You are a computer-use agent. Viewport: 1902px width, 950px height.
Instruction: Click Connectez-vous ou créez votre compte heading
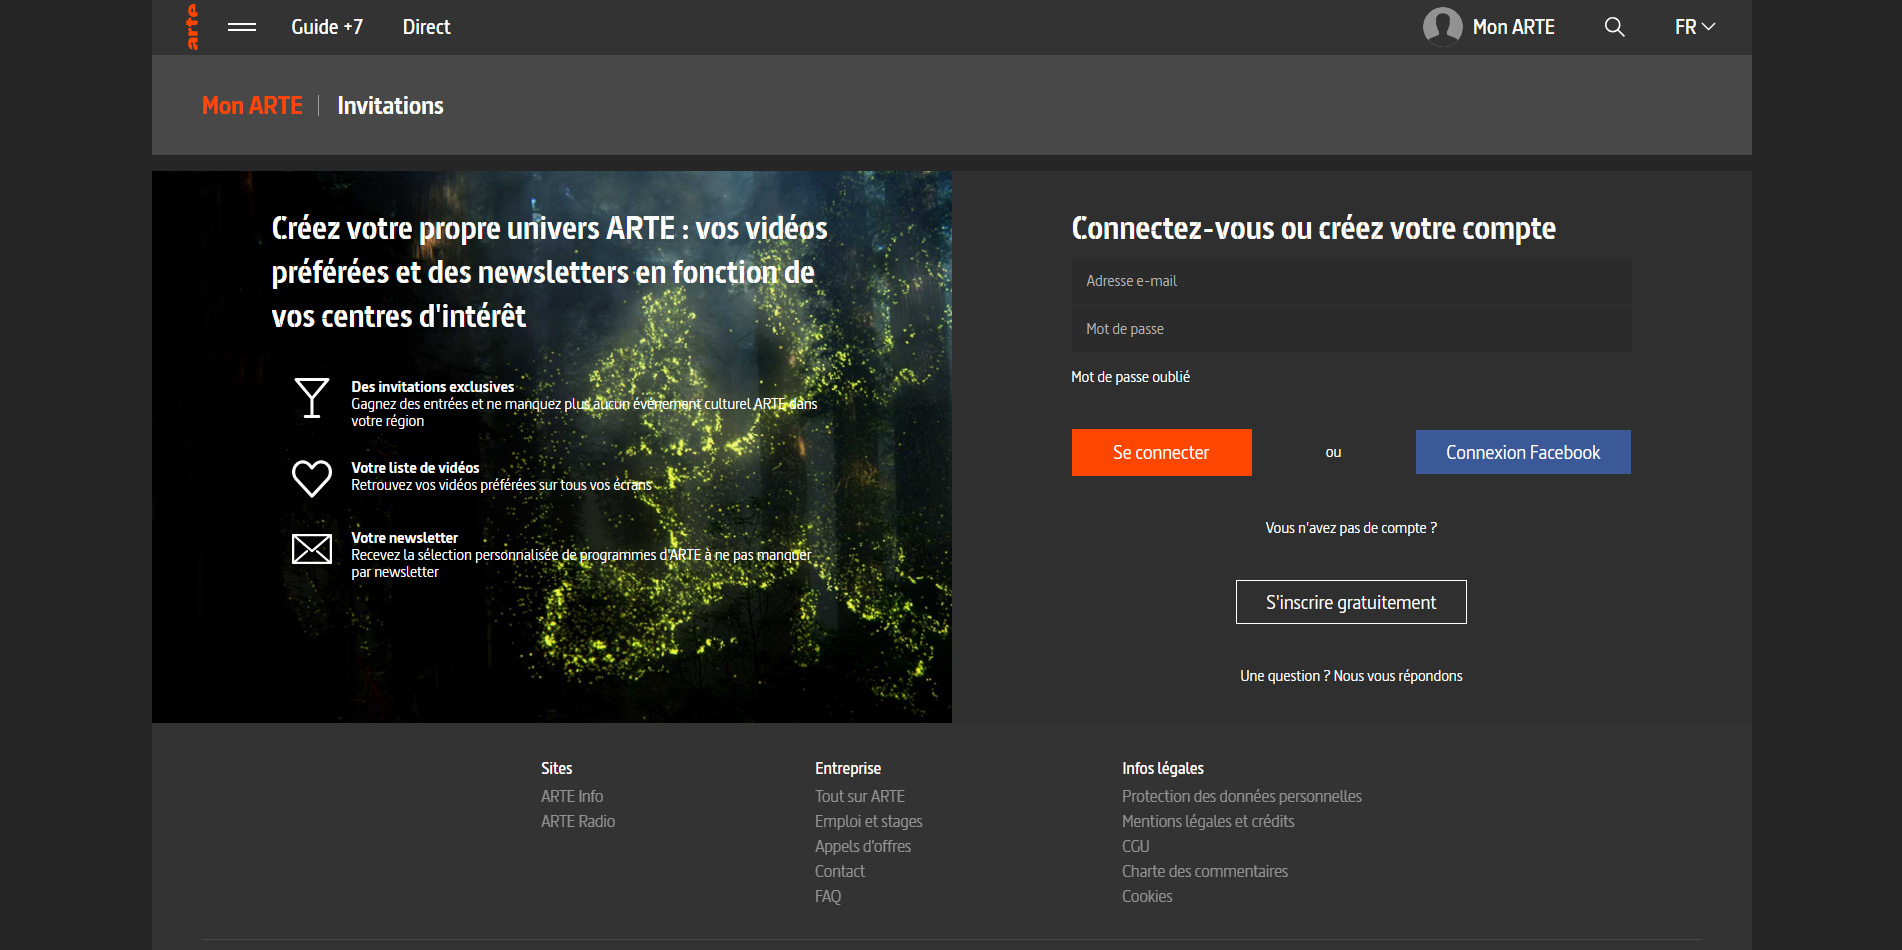[x=1314, y=228]
